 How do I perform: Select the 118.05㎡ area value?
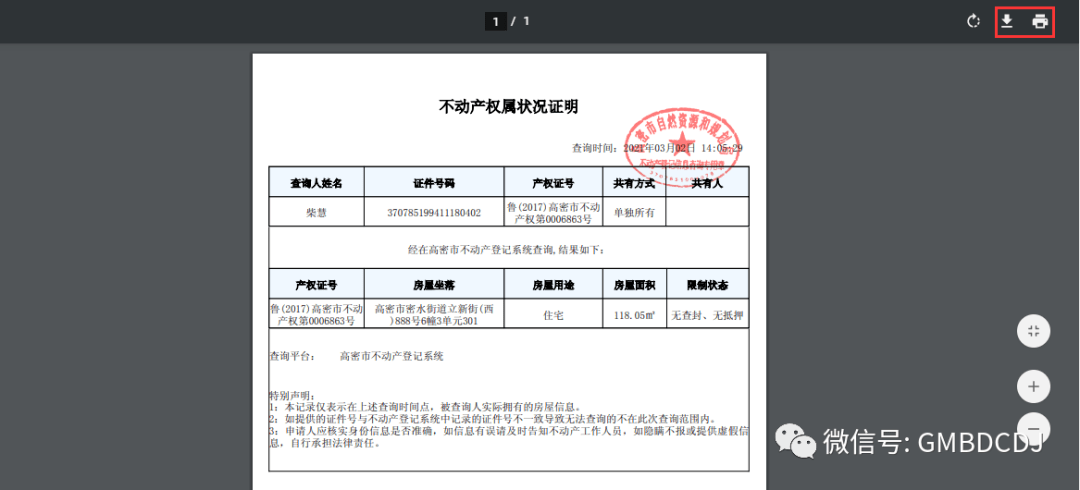tap(634, 315)
